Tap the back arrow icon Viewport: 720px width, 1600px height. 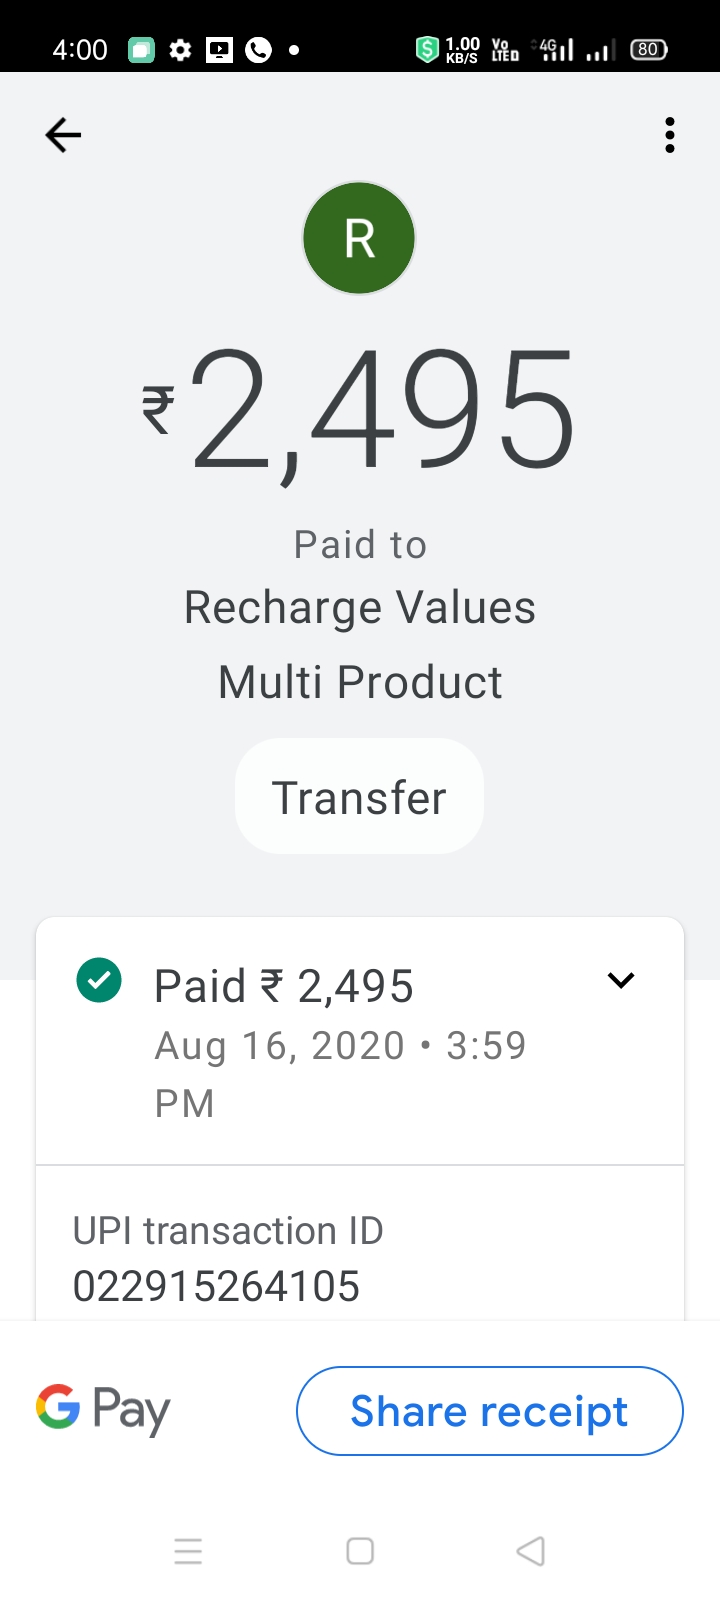63,135
